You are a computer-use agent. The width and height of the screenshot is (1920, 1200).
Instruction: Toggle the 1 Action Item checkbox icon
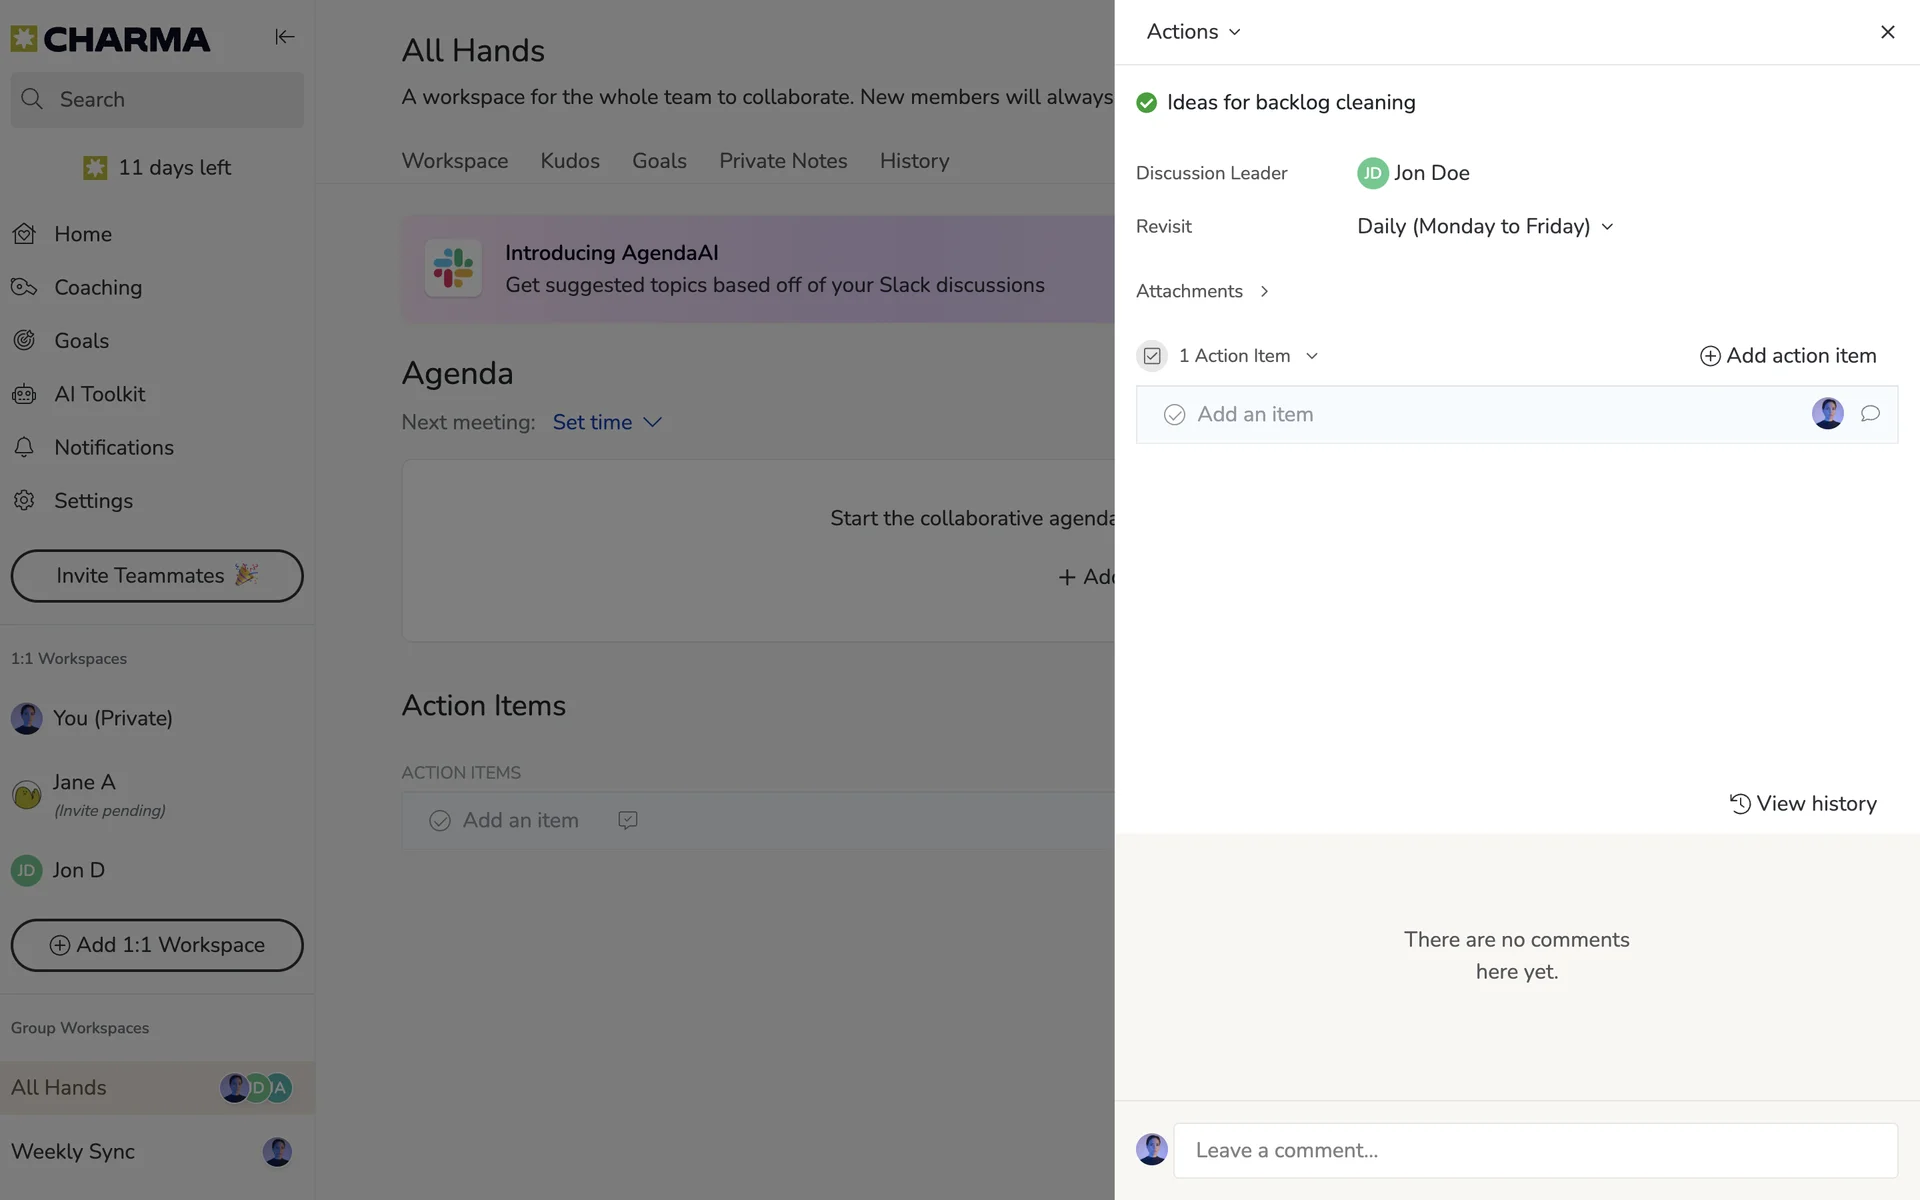point(1152,356)
